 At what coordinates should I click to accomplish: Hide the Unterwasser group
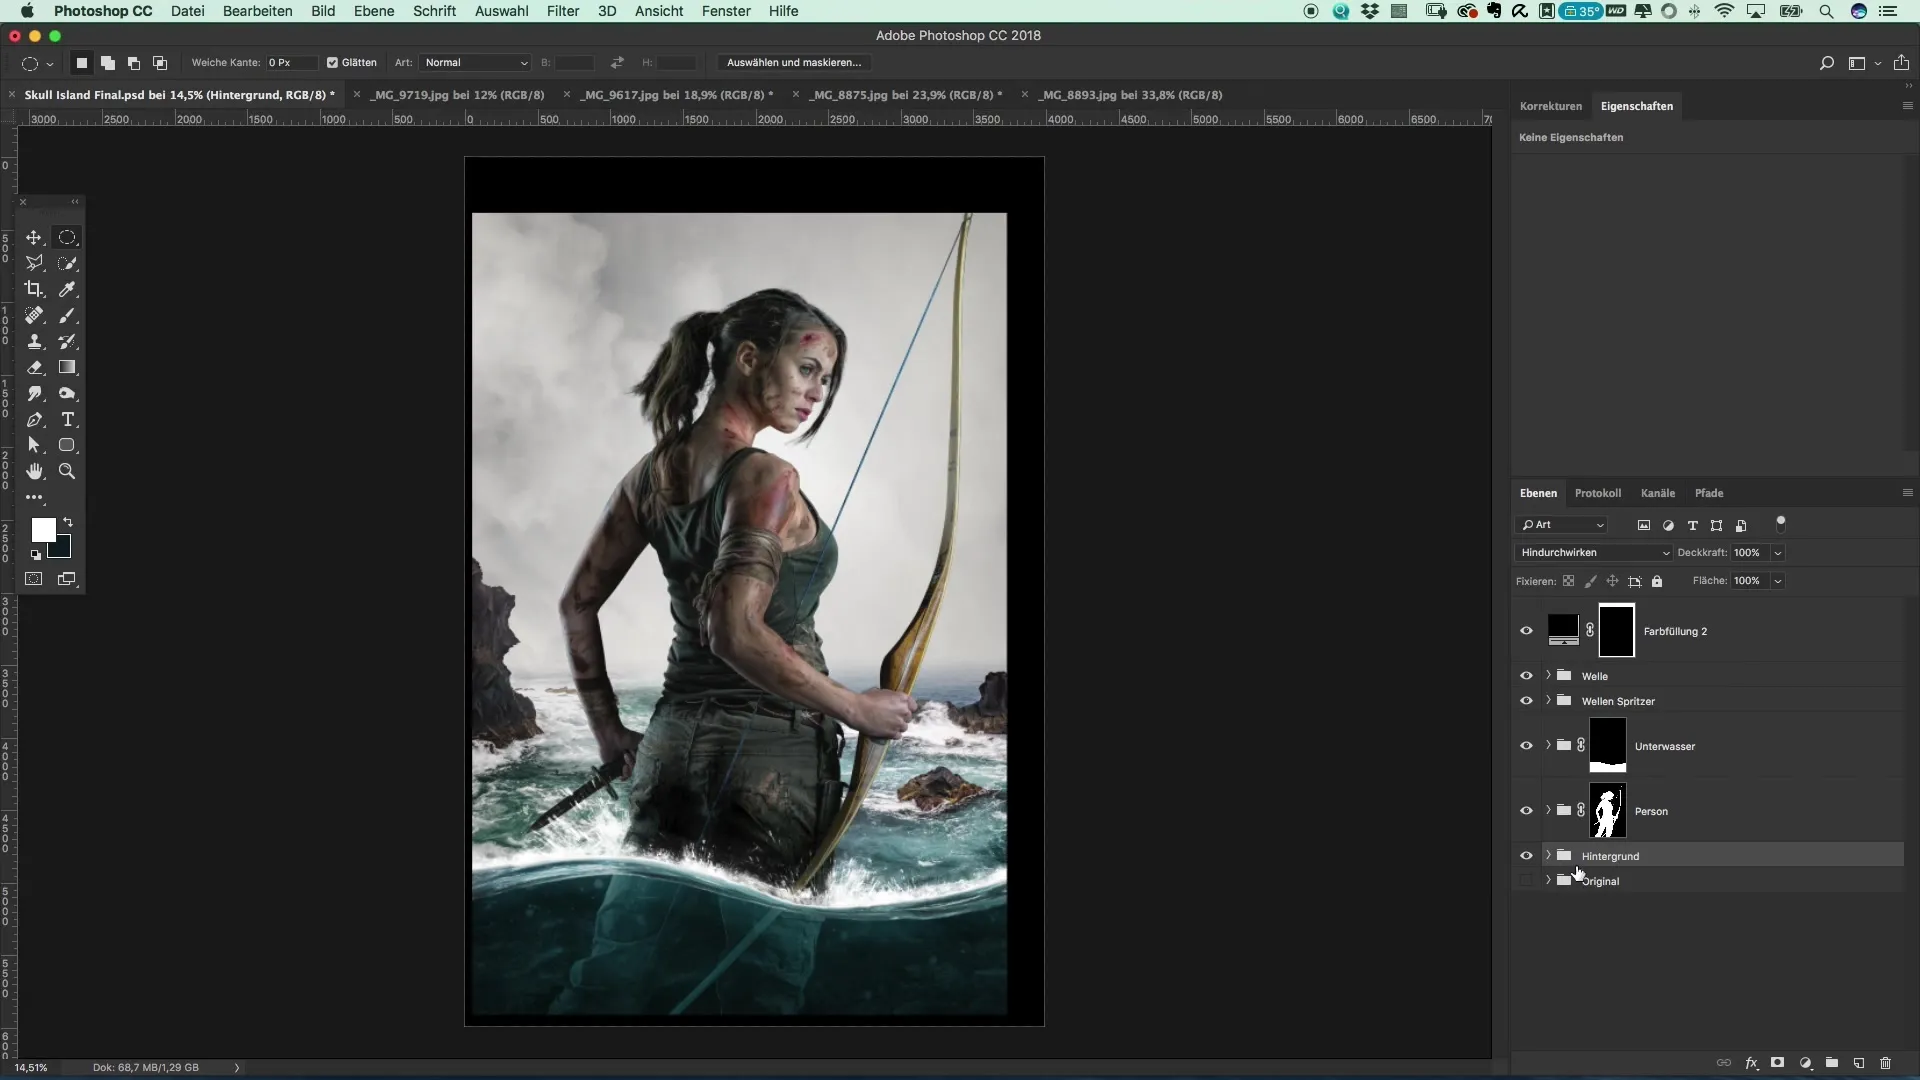1526,746
